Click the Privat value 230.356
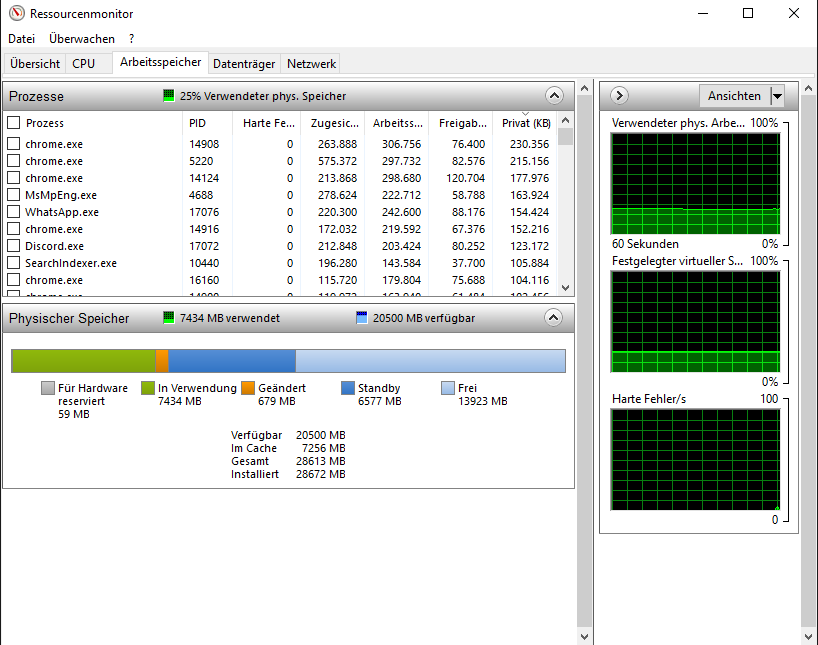 pos(530,144)
